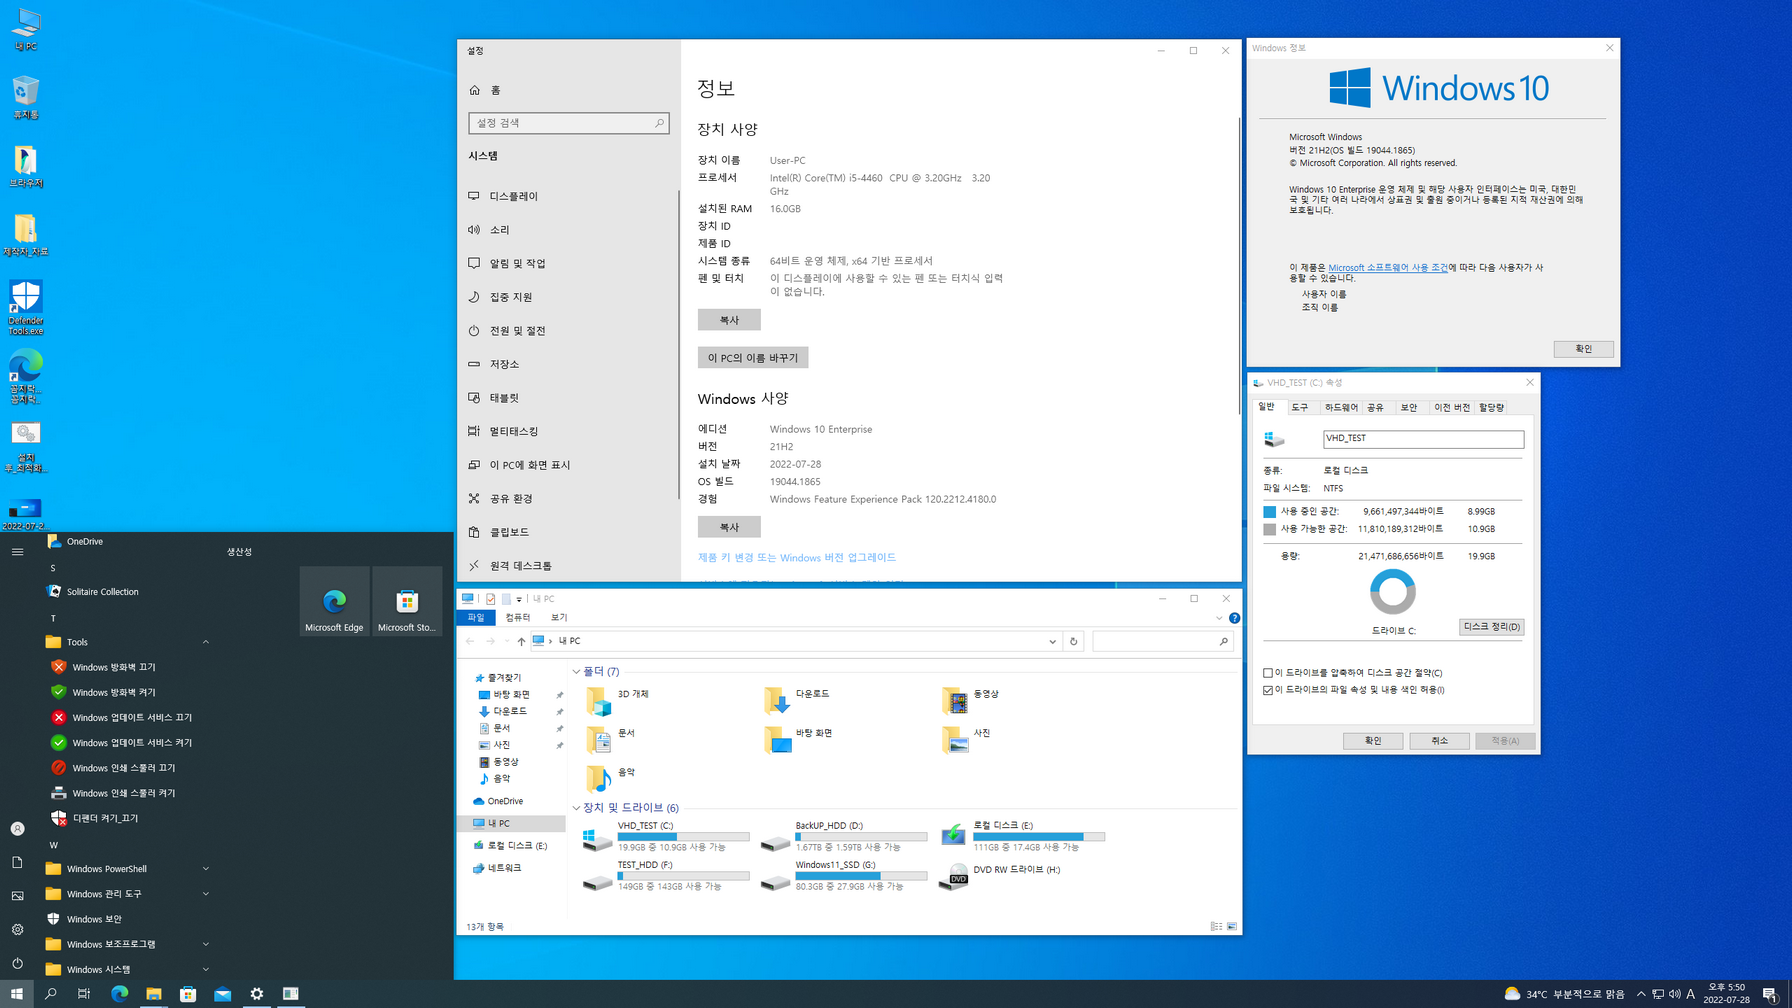1792x1008 pixels.
Task: Open the Explorer help icon
Action: click(1234, 618)
